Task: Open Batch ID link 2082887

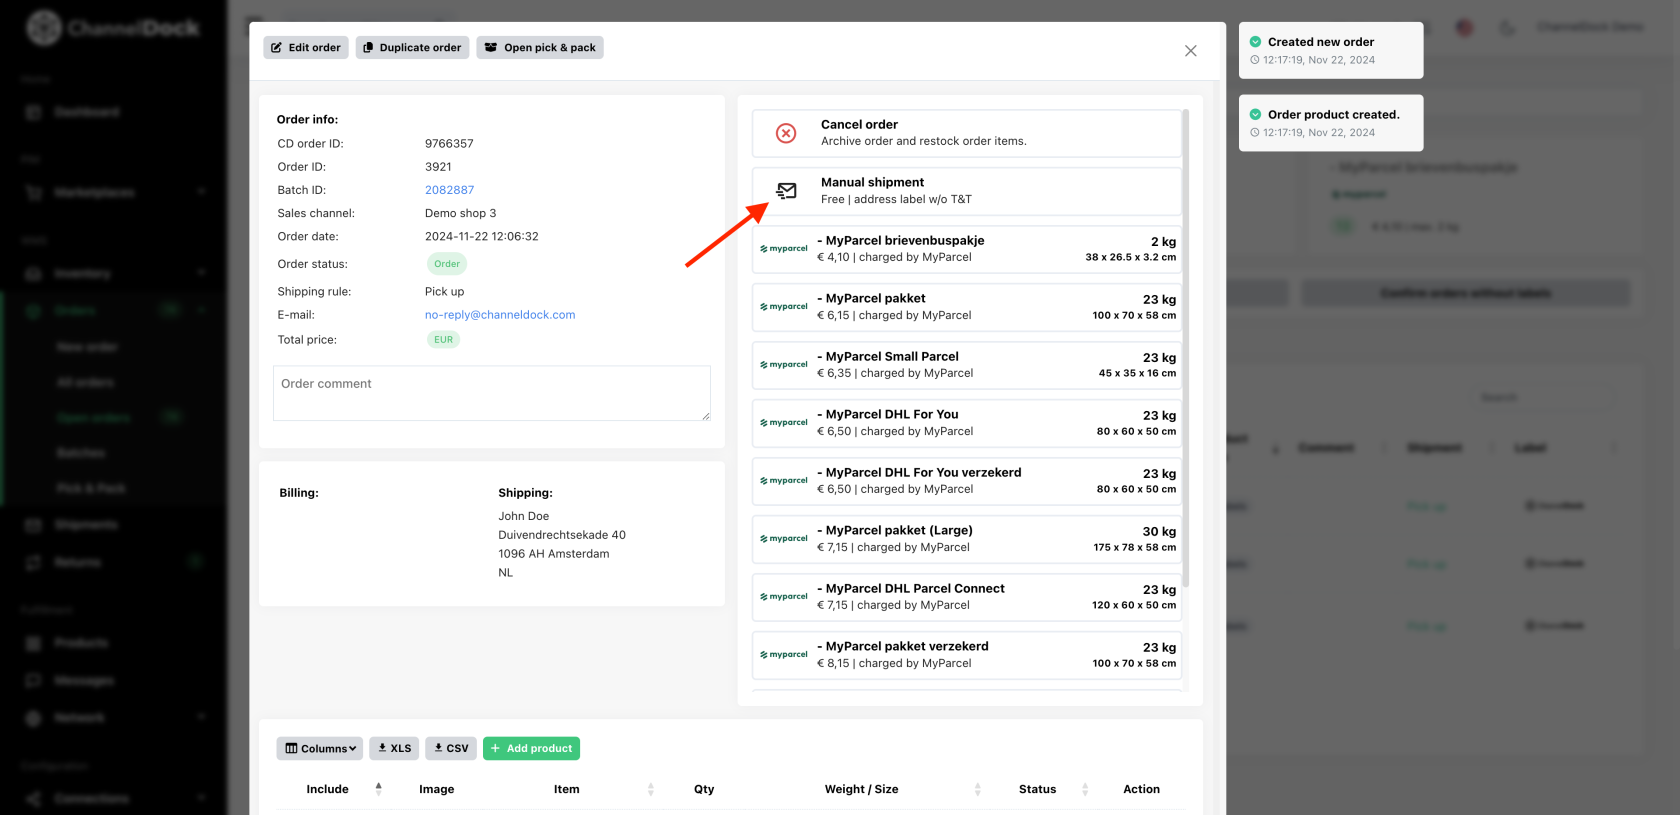Action: tap(449, 190)
